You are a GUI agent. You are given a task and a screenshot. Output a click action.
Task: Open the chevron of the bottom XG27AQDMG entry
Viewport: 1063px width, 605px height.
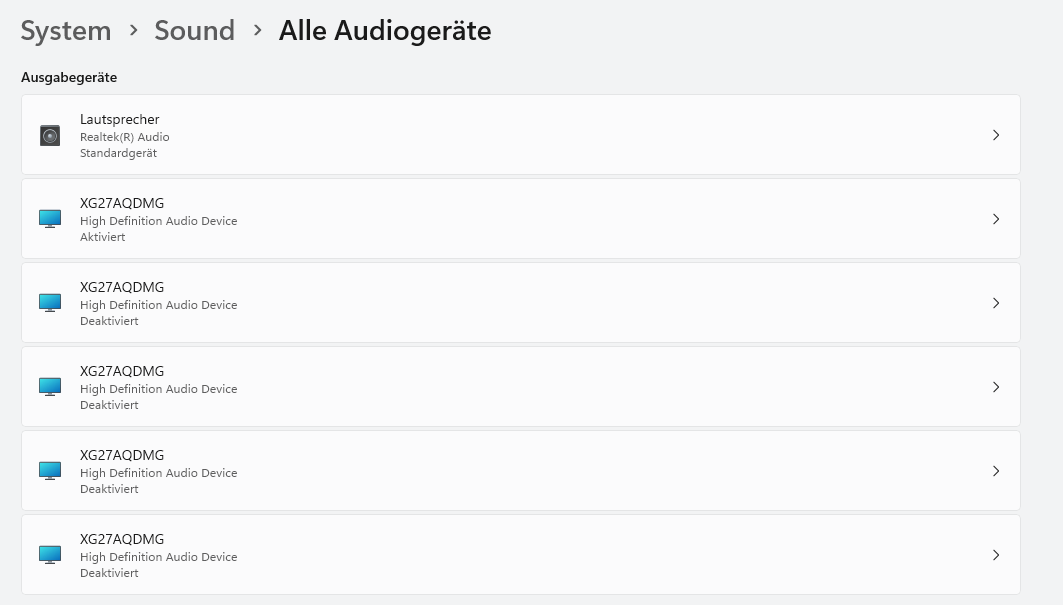click(995, 555)
